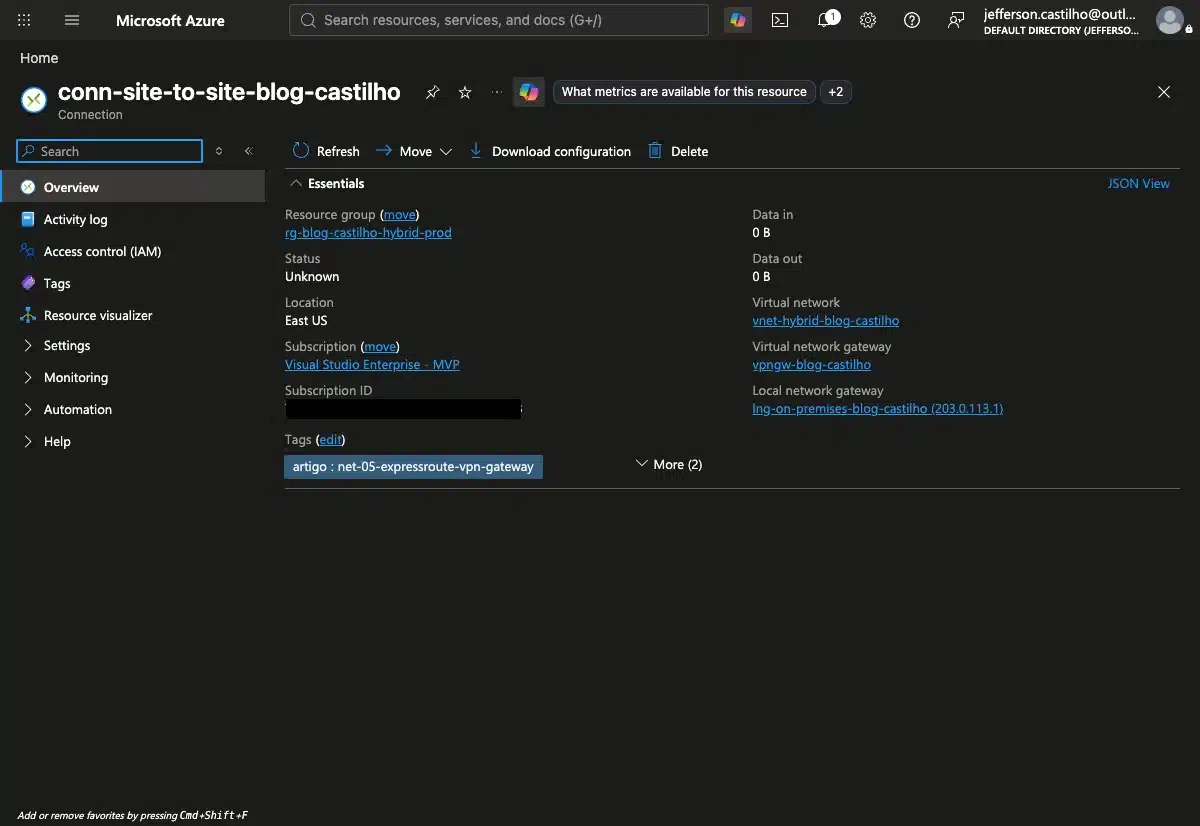
Task: Open vpngw-blog-castilho gateway link
Action: pos(811,364)
